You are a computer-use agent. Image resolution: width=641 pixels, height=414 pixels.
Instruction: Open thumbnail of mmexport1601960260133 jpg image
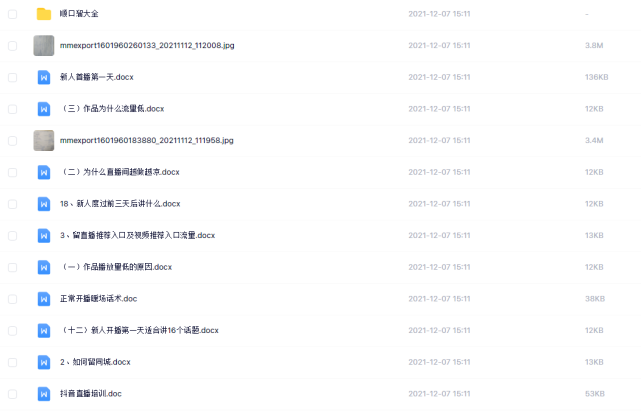coord(44,45)
